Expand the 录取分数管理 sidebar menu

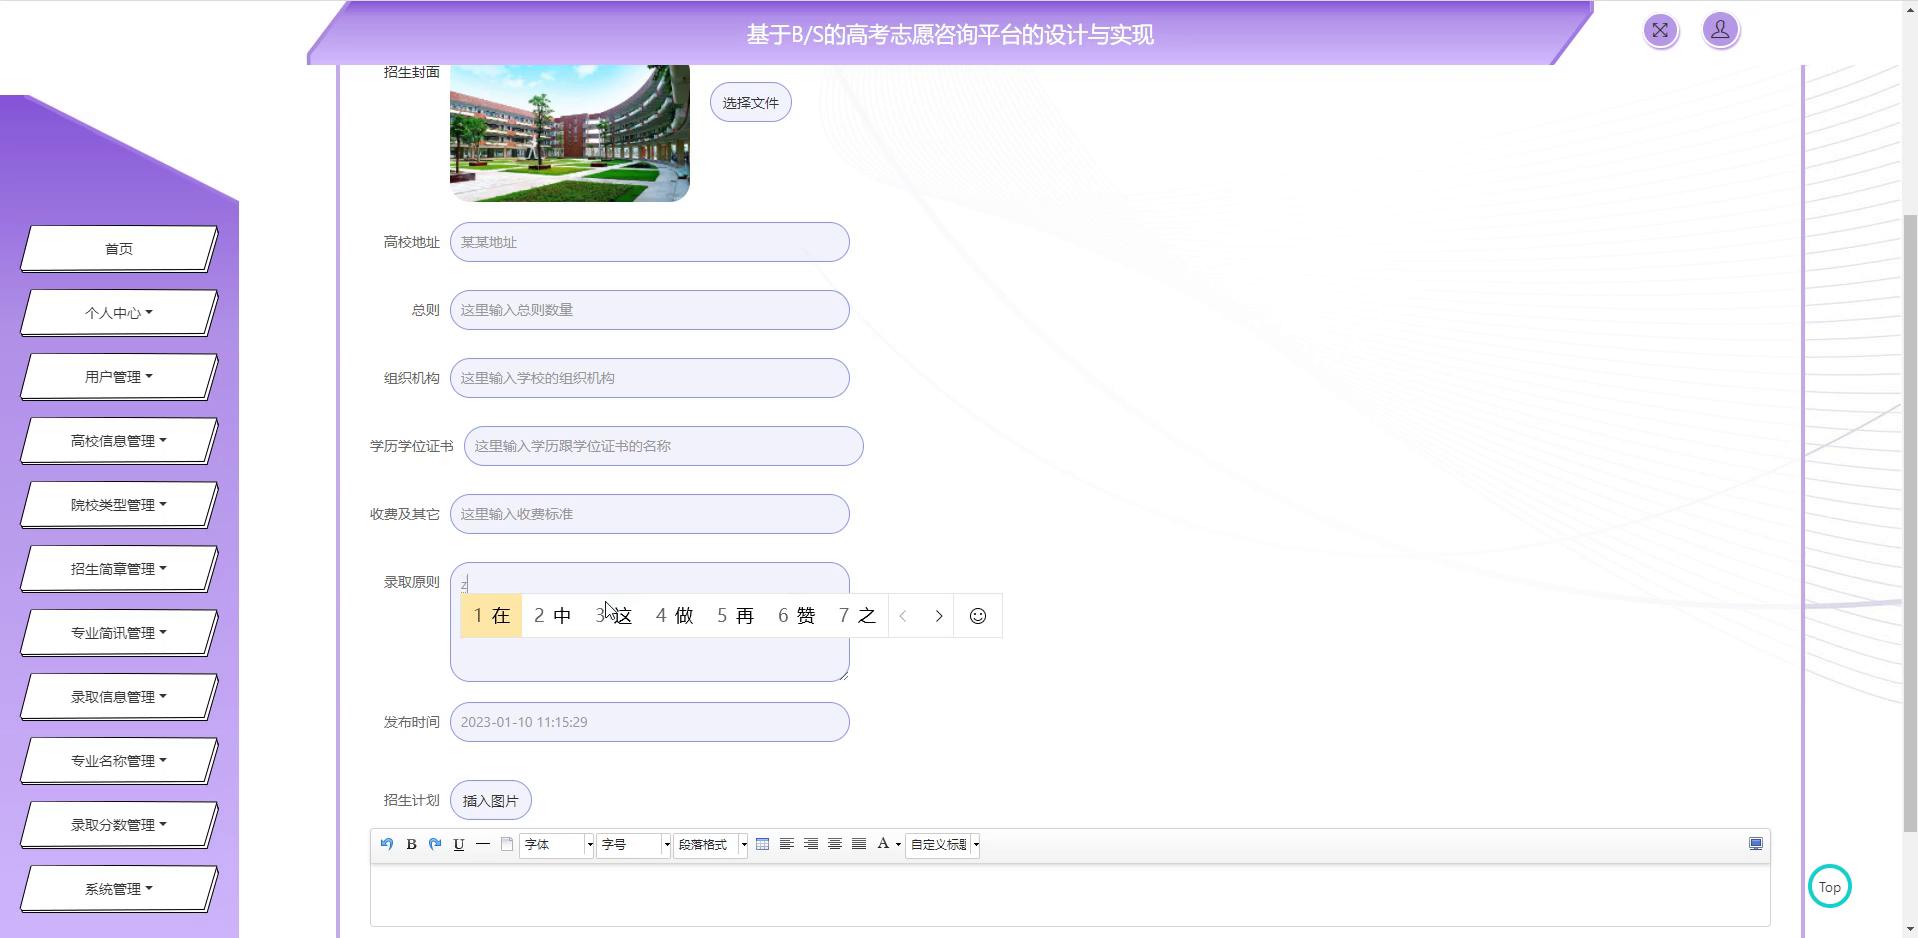(x=119, y=825)
